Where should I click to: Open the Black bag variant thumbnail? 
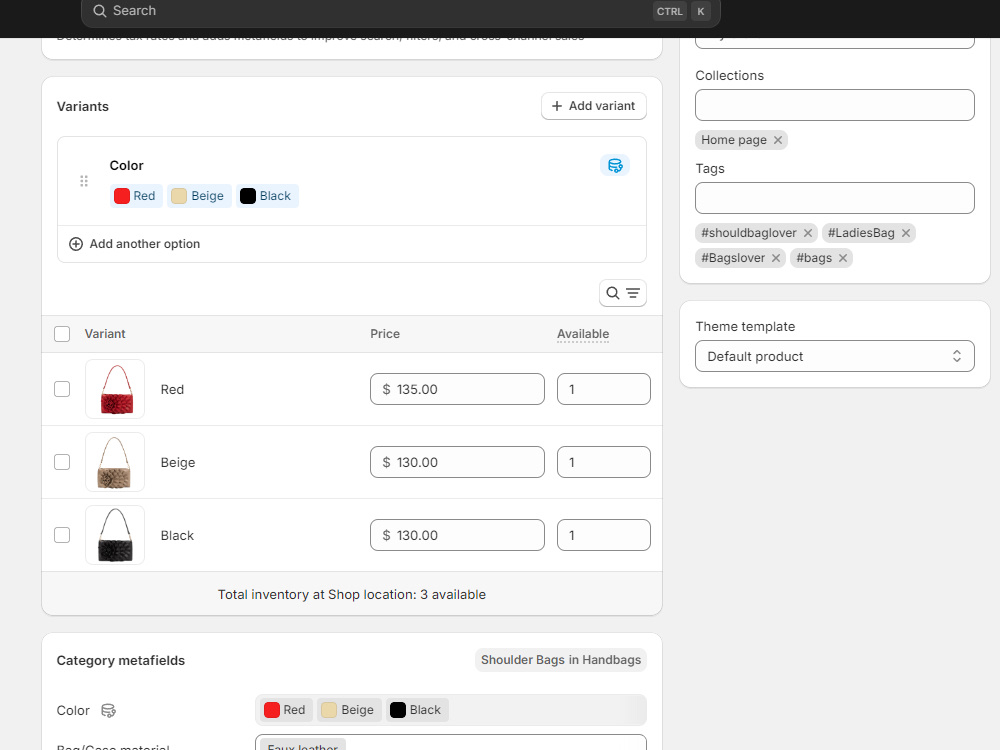[115, 535]
